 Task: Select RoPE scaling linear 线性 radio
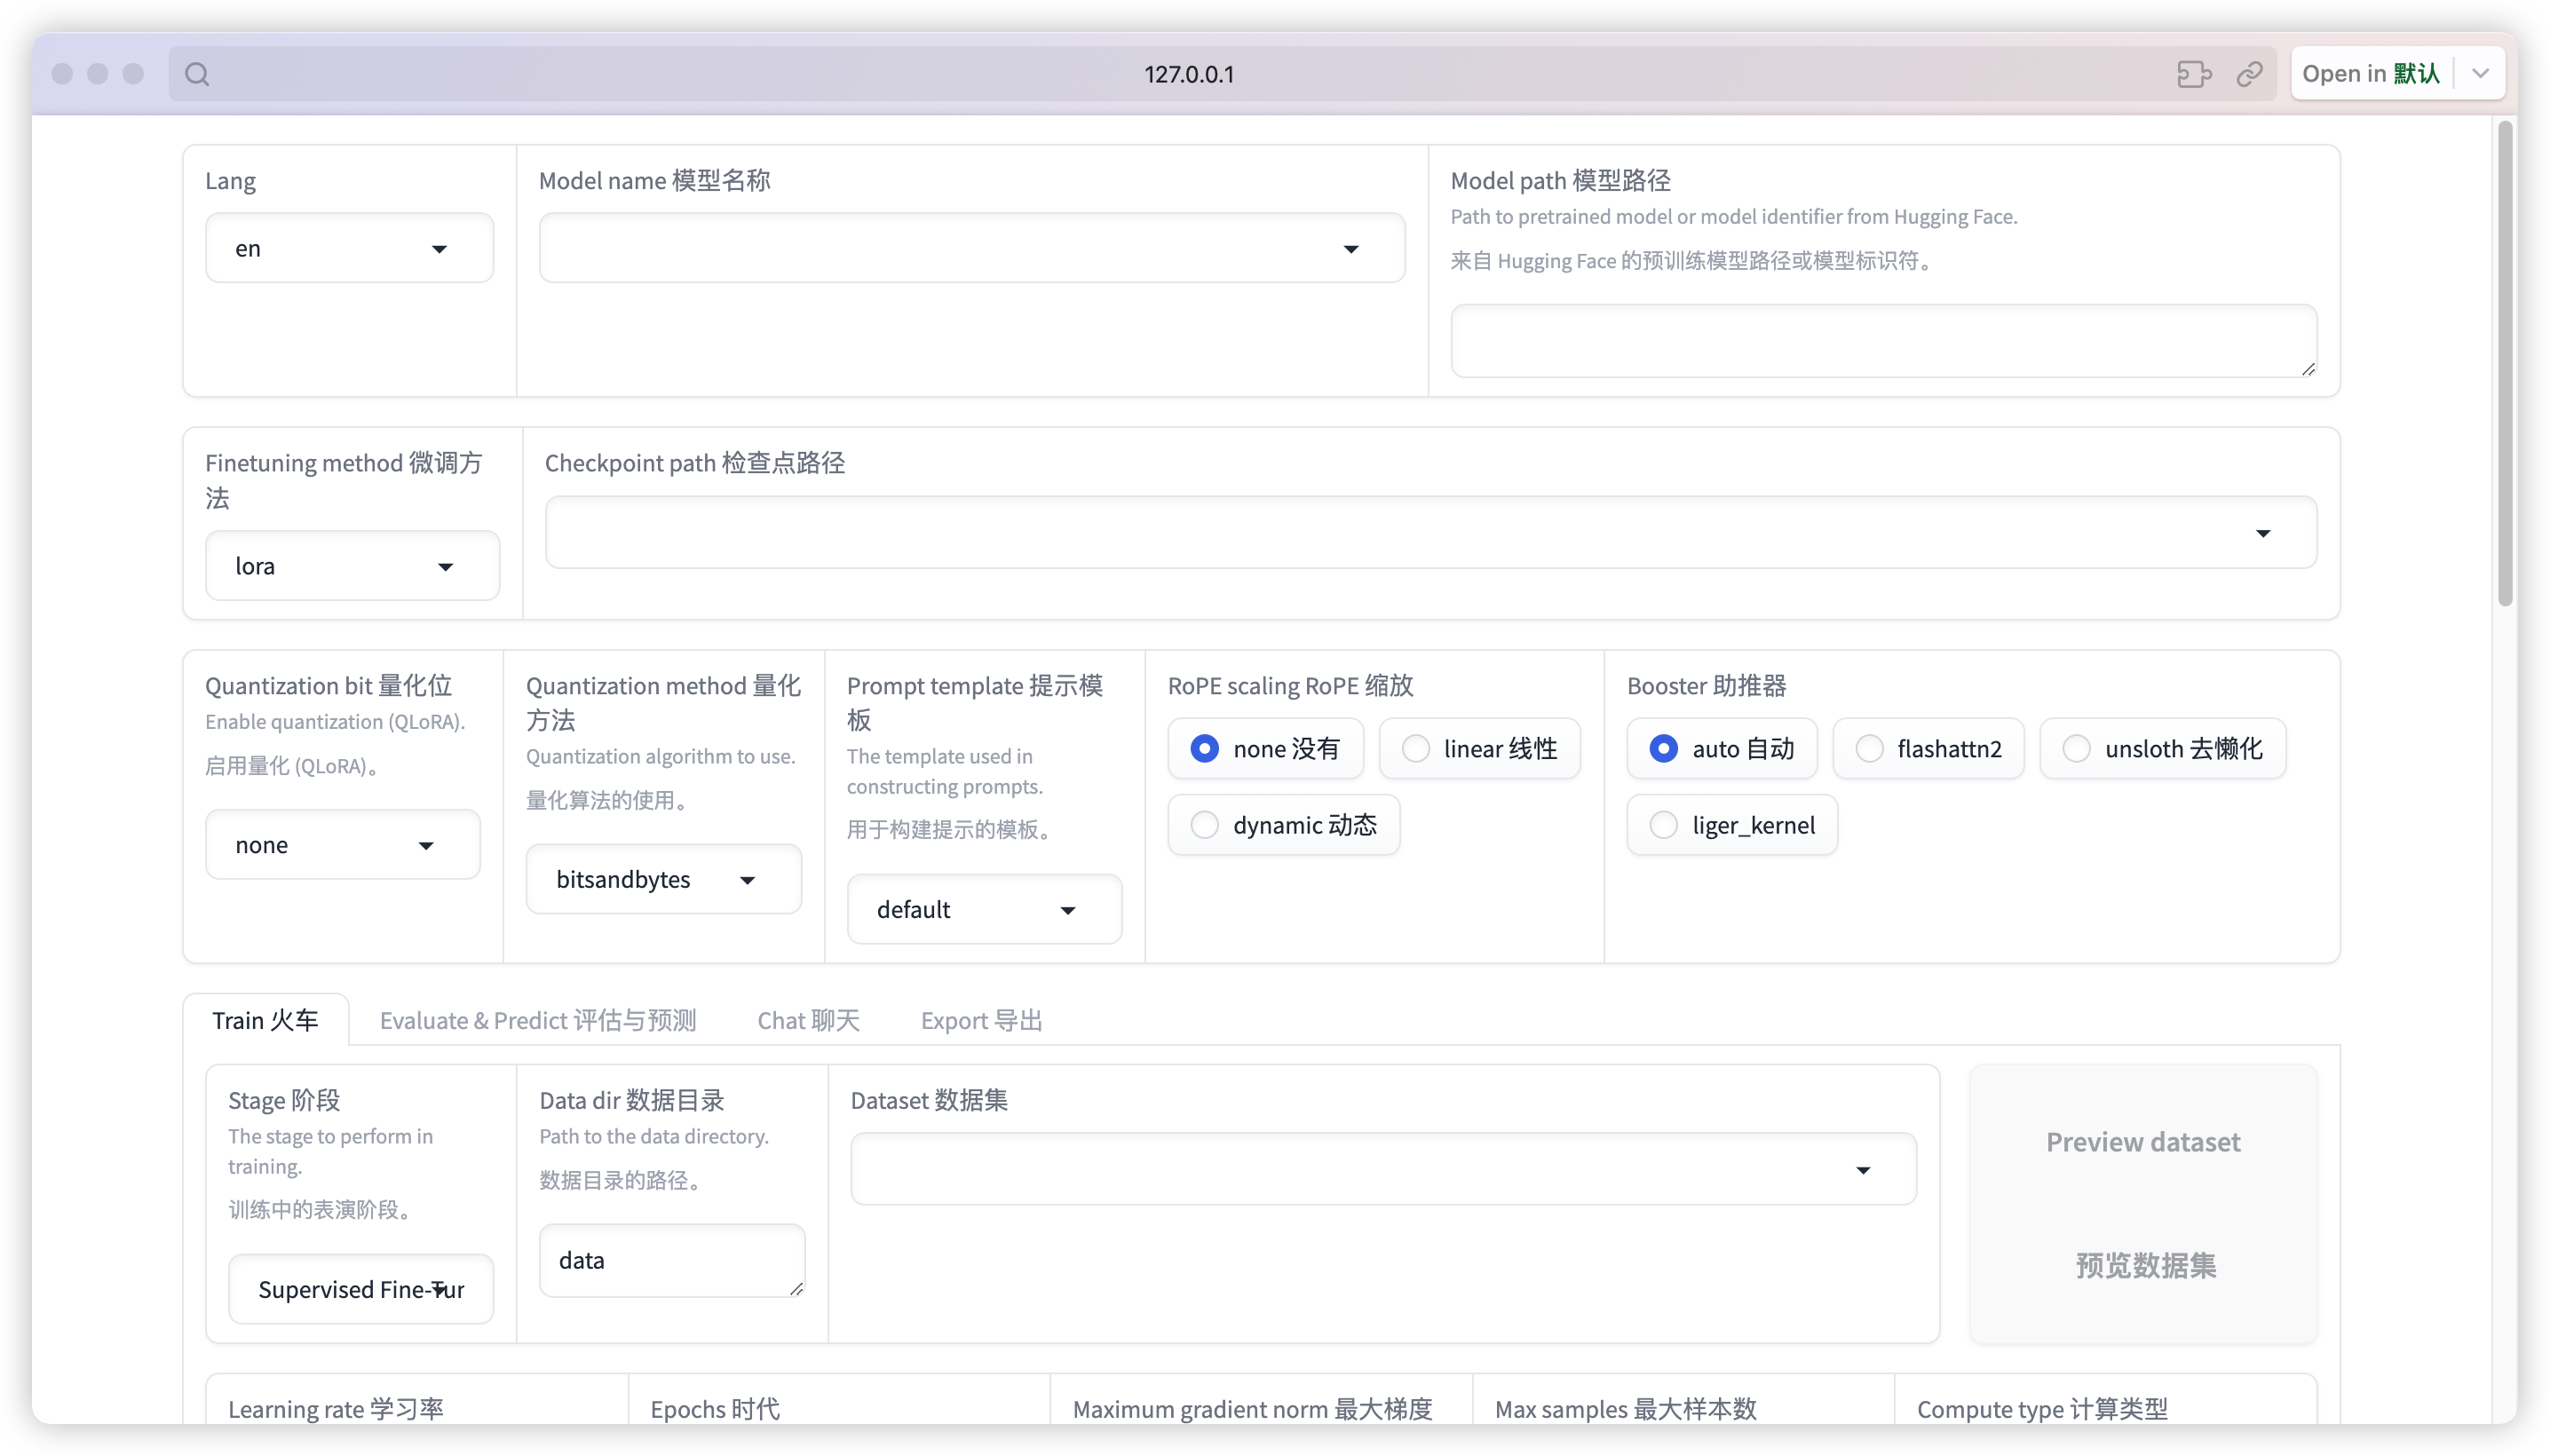pyautogui.click(x=1479, y=749)
